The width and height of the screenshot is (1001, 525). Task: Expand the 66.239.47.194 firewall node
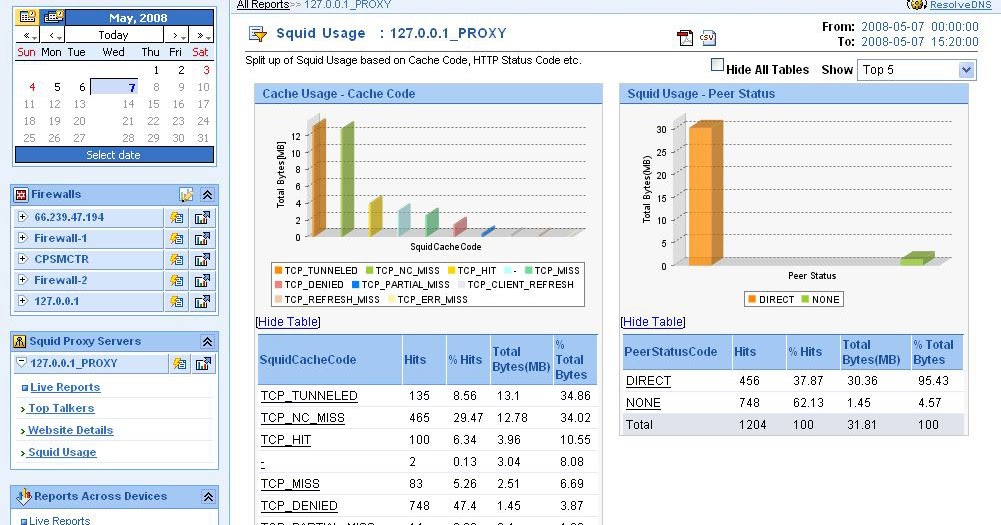pyautogui.click(x=22, y=217)
